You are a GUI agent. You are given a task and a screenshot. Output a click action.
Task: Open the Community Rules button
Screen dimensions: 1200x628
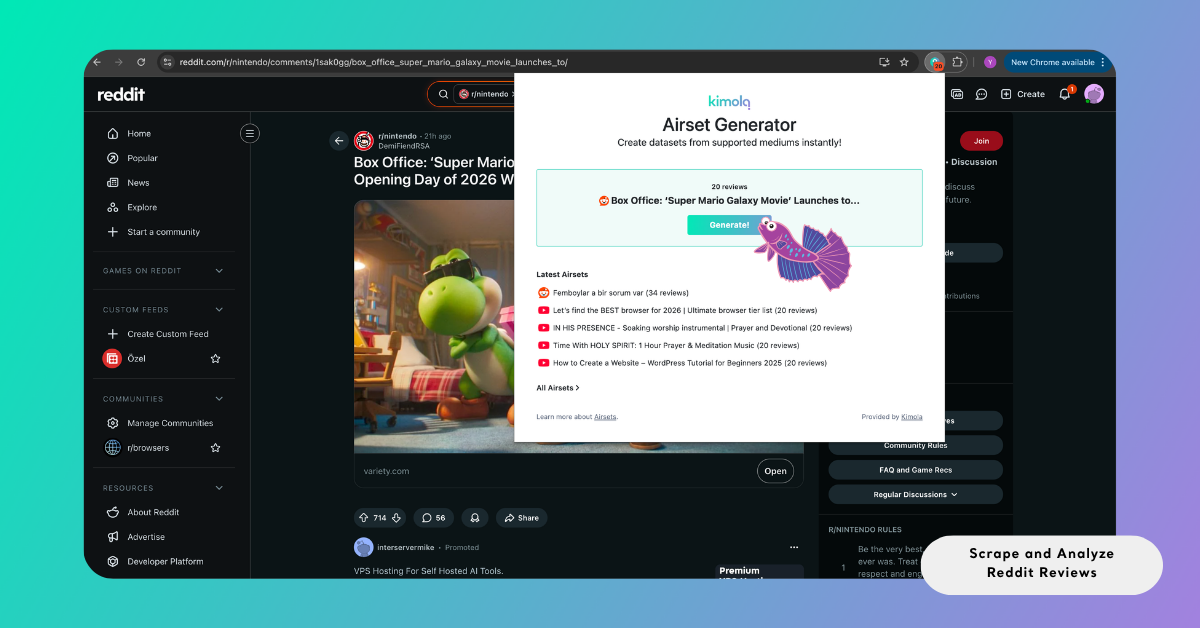point(915,445)
